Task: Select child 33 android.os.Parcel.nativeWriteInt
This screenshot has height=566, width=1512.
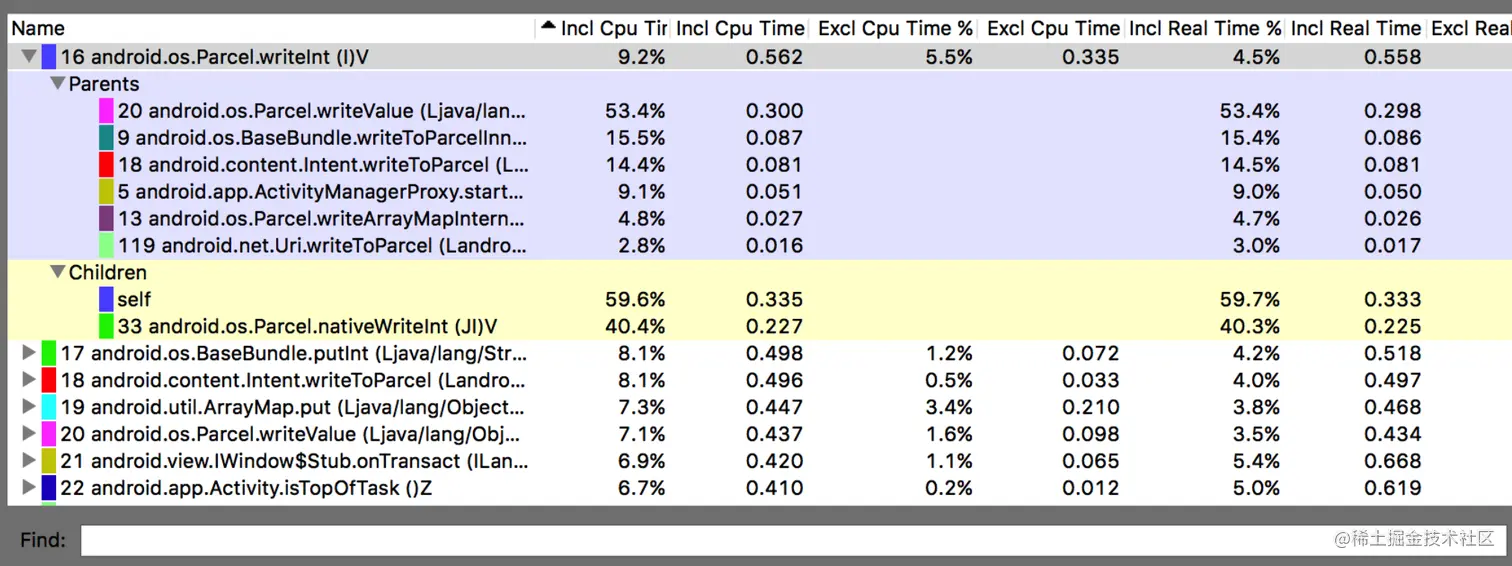Action: (307, 326)
